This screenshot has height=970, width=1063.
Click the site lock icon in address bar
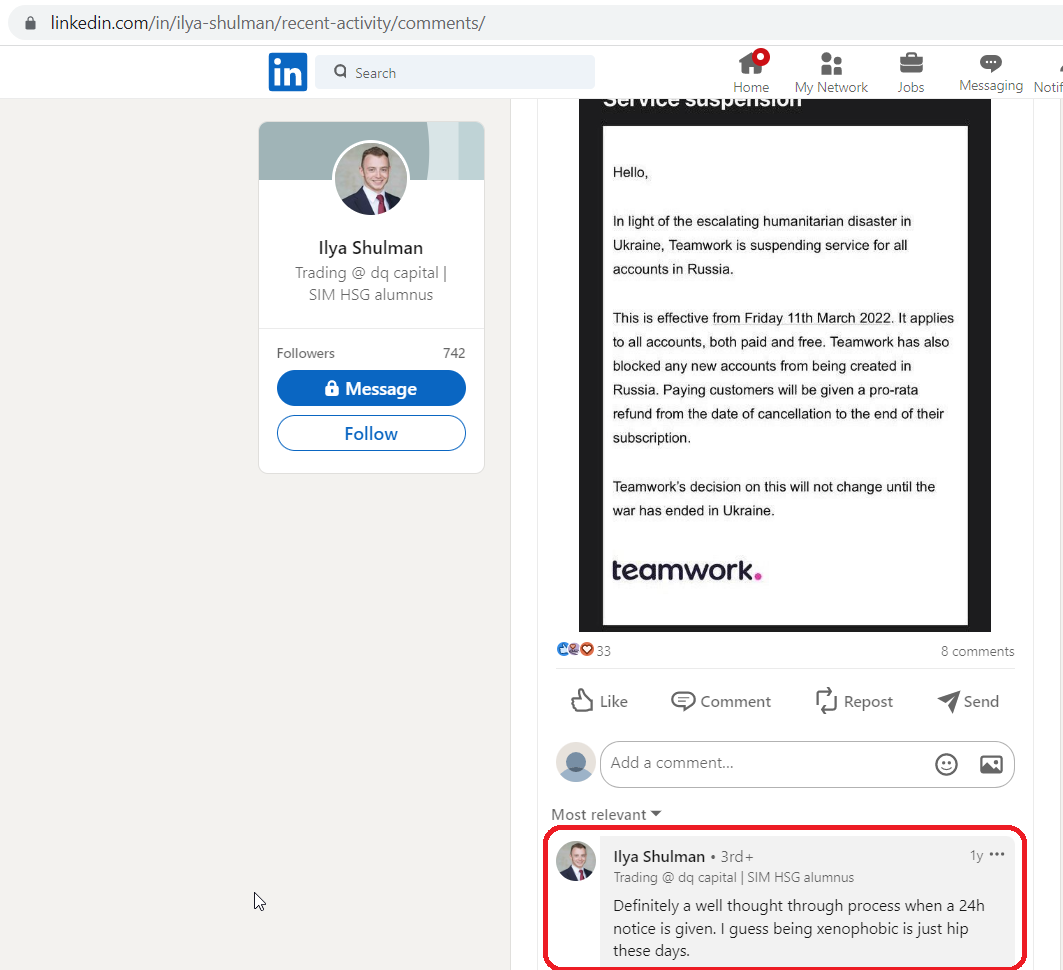tap(31, 23)
